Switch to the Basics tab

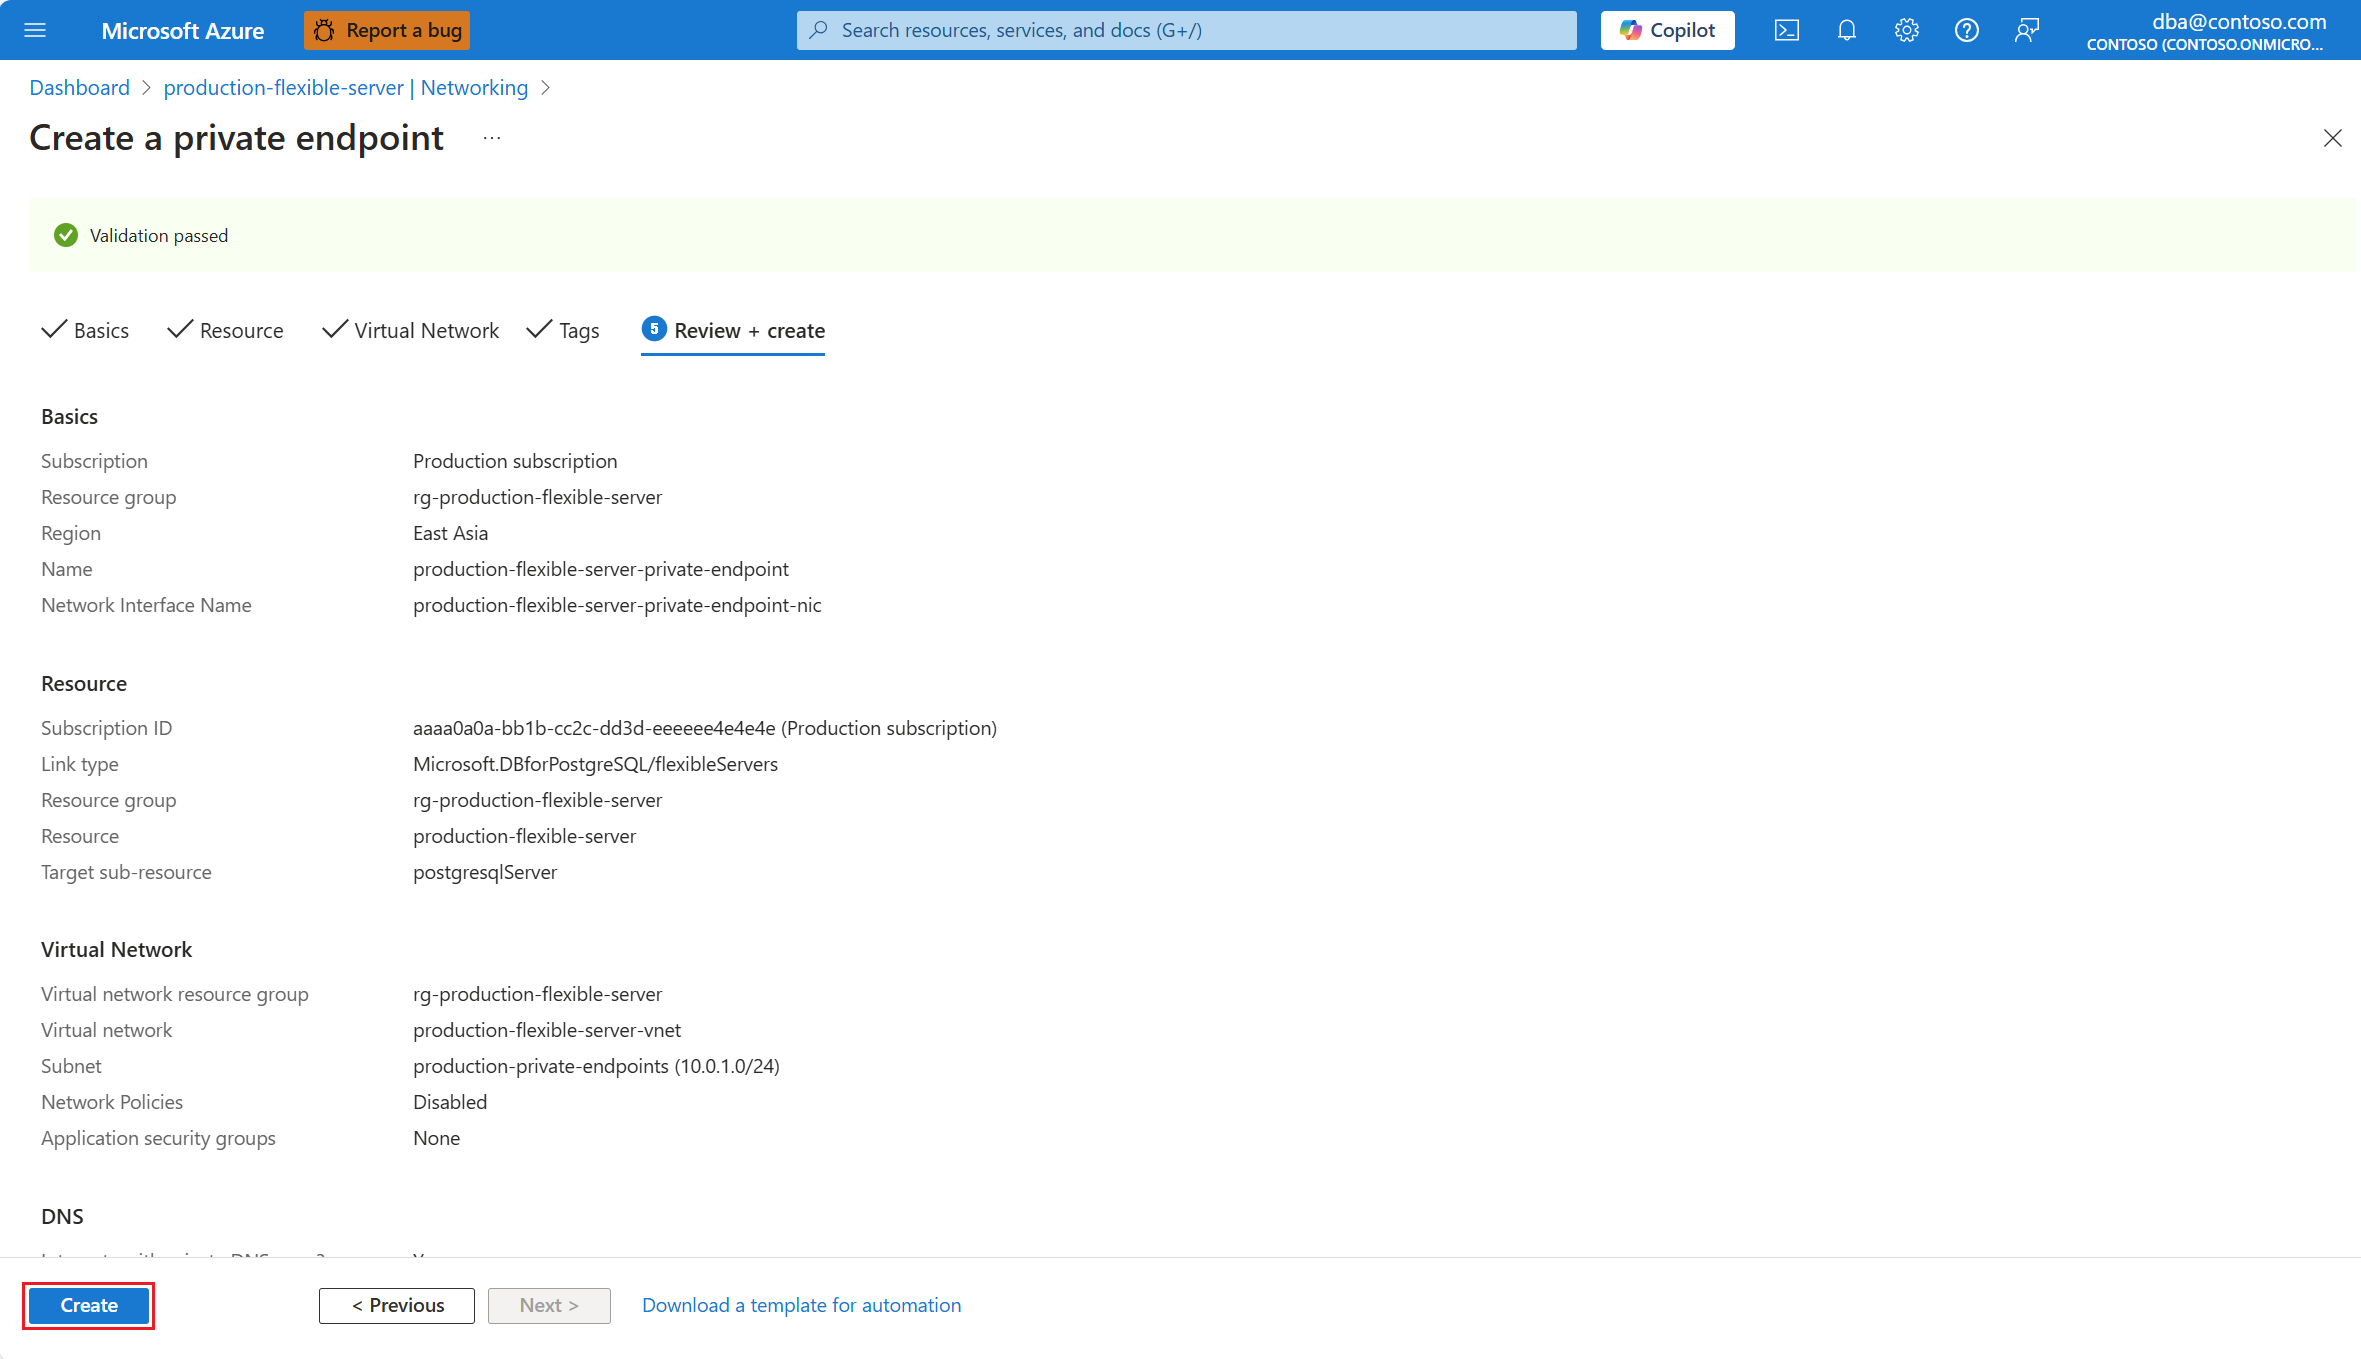pos(86,330)
